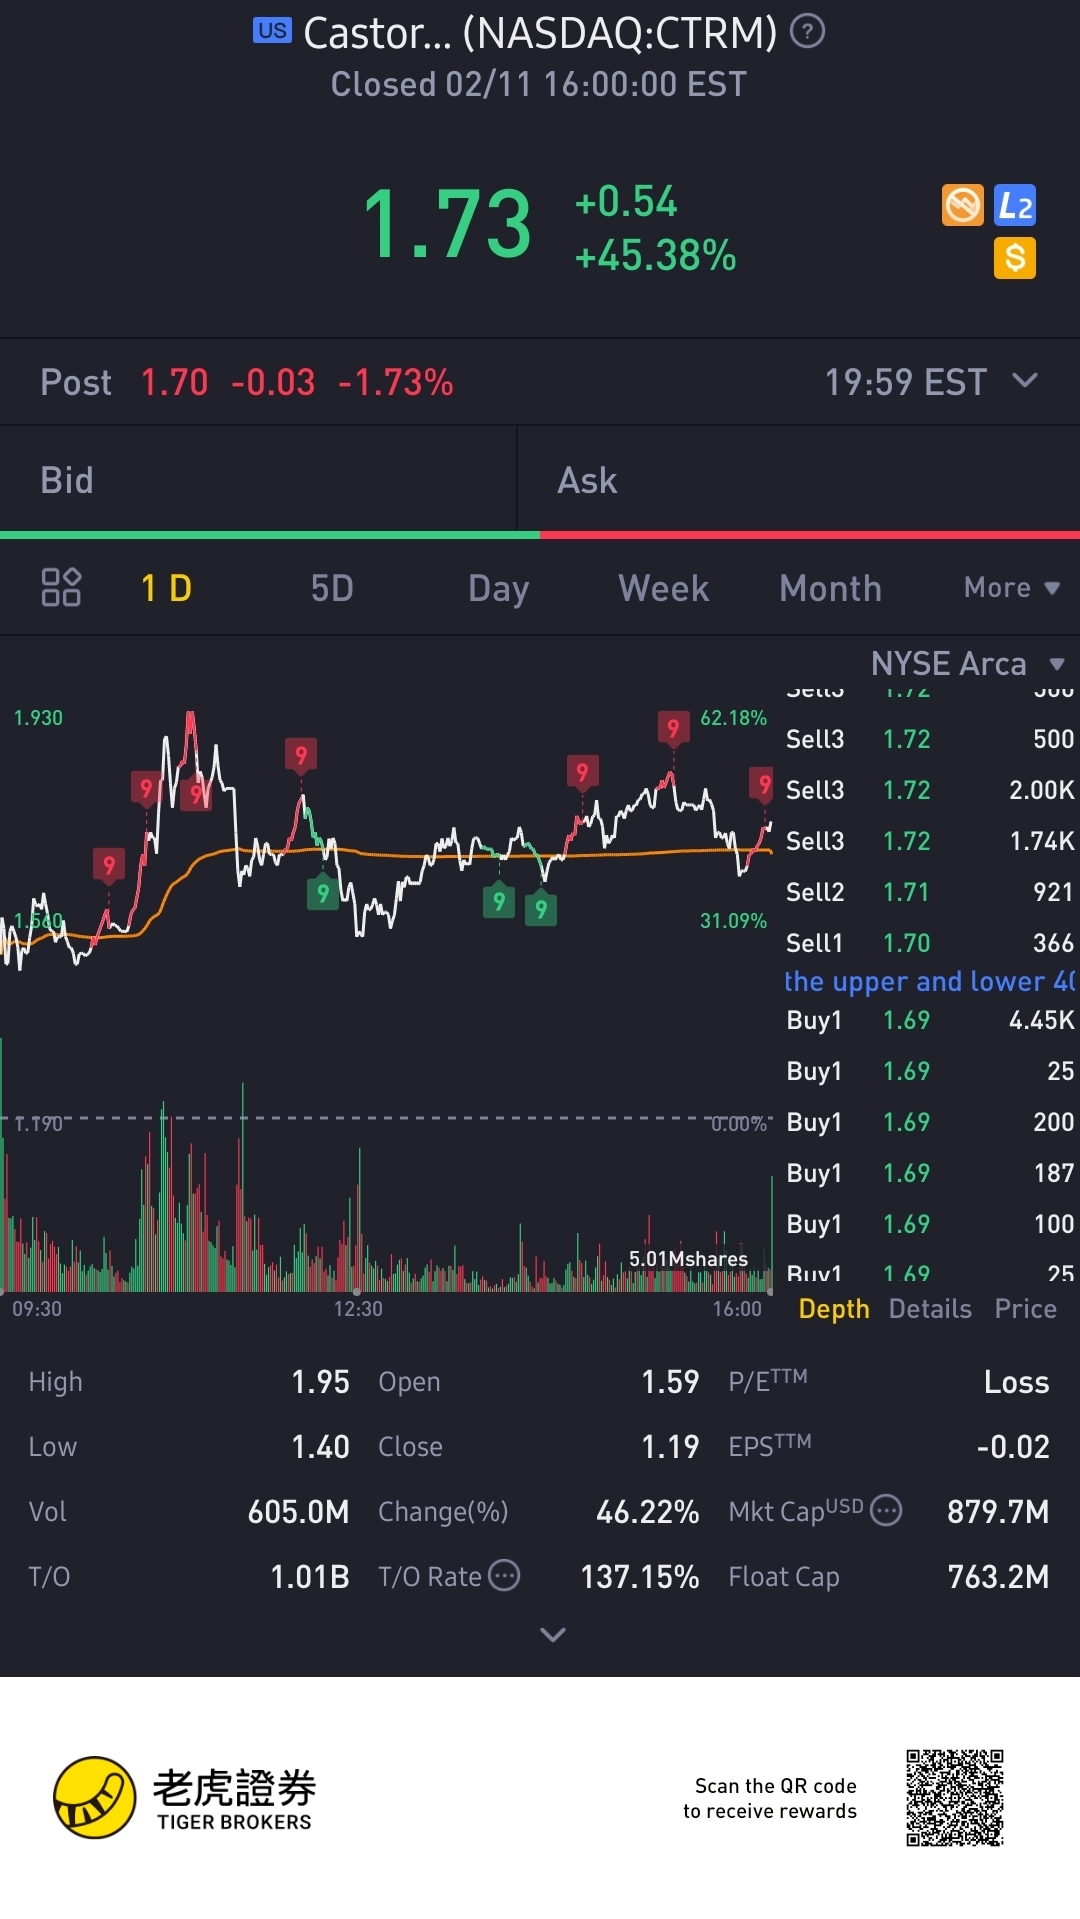Expand the post-market time dropdown
This screenshot has height=1919, width=1080.
tap(1025, 381)
